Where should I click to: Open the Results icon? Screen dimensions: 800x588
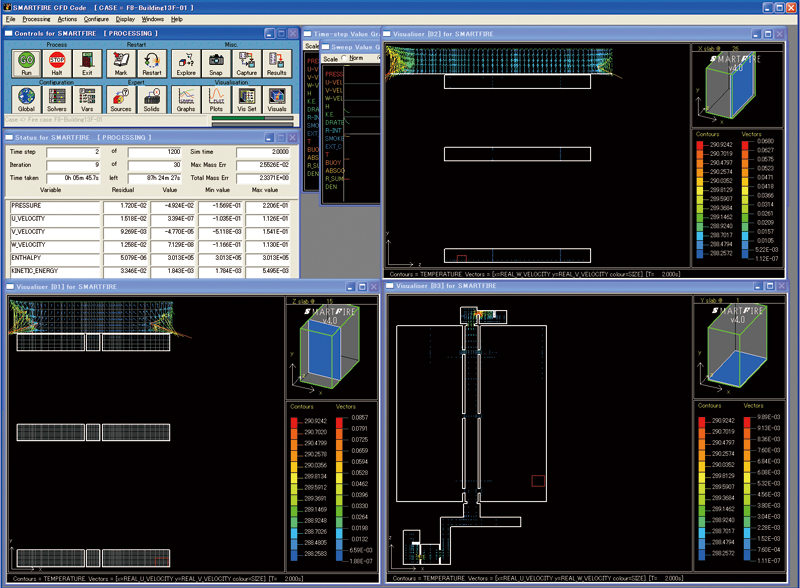point(277,63)
